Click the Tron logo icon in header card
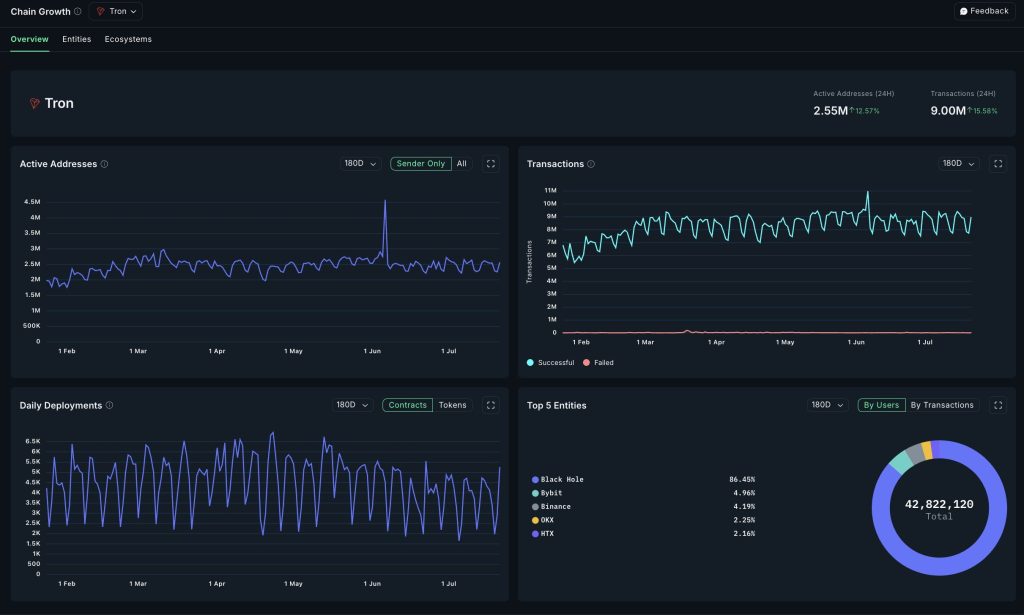 click(x=35, y=103)
